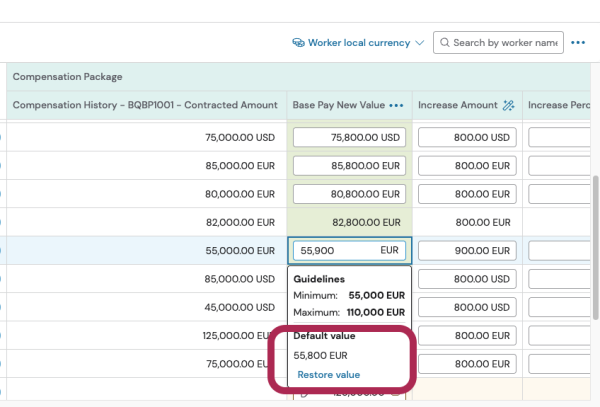Click the currency icon beside Worker local currency

(x=298, y=43)
